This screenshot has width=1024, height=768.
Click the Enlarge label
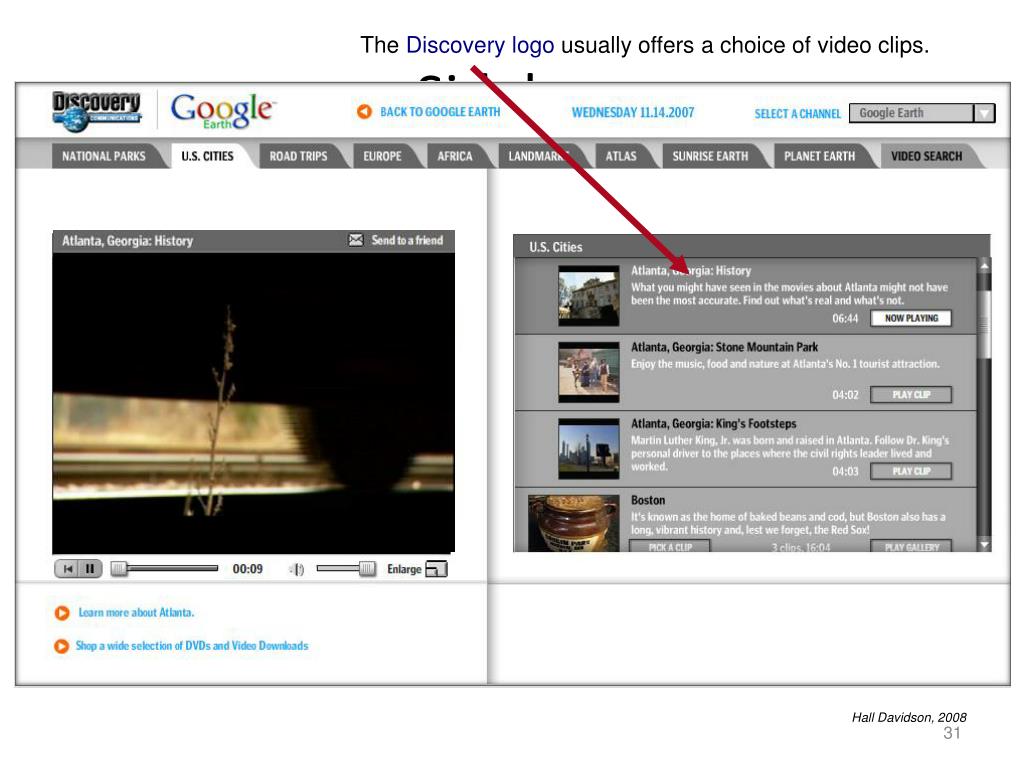[x=404, y=569]
